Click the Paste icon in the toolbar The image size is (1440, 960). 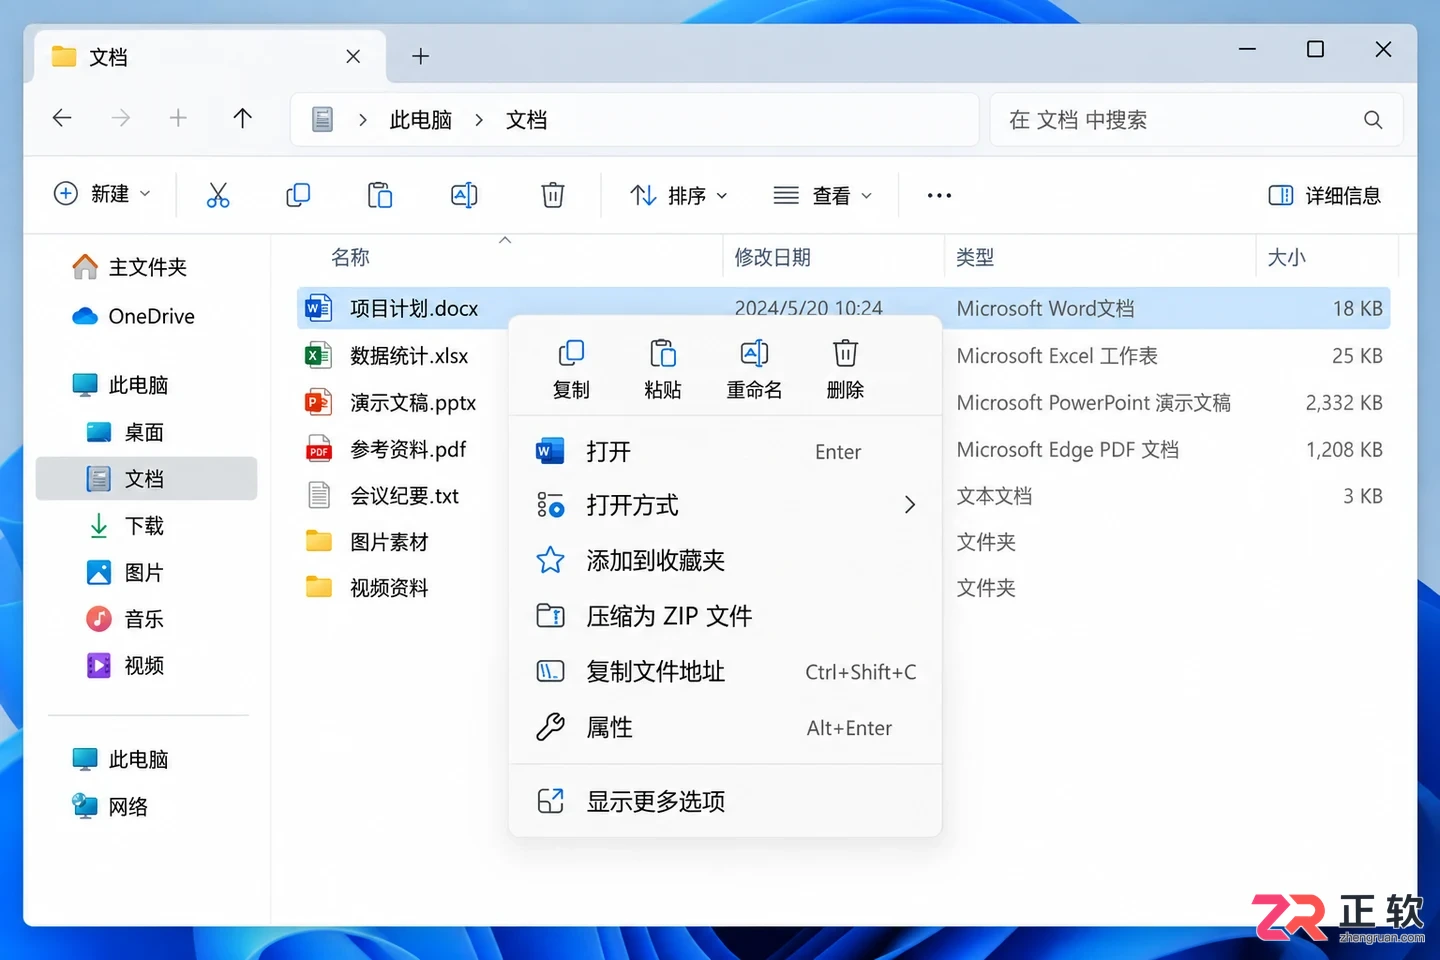pyautogui.click(x=380, y=195)
